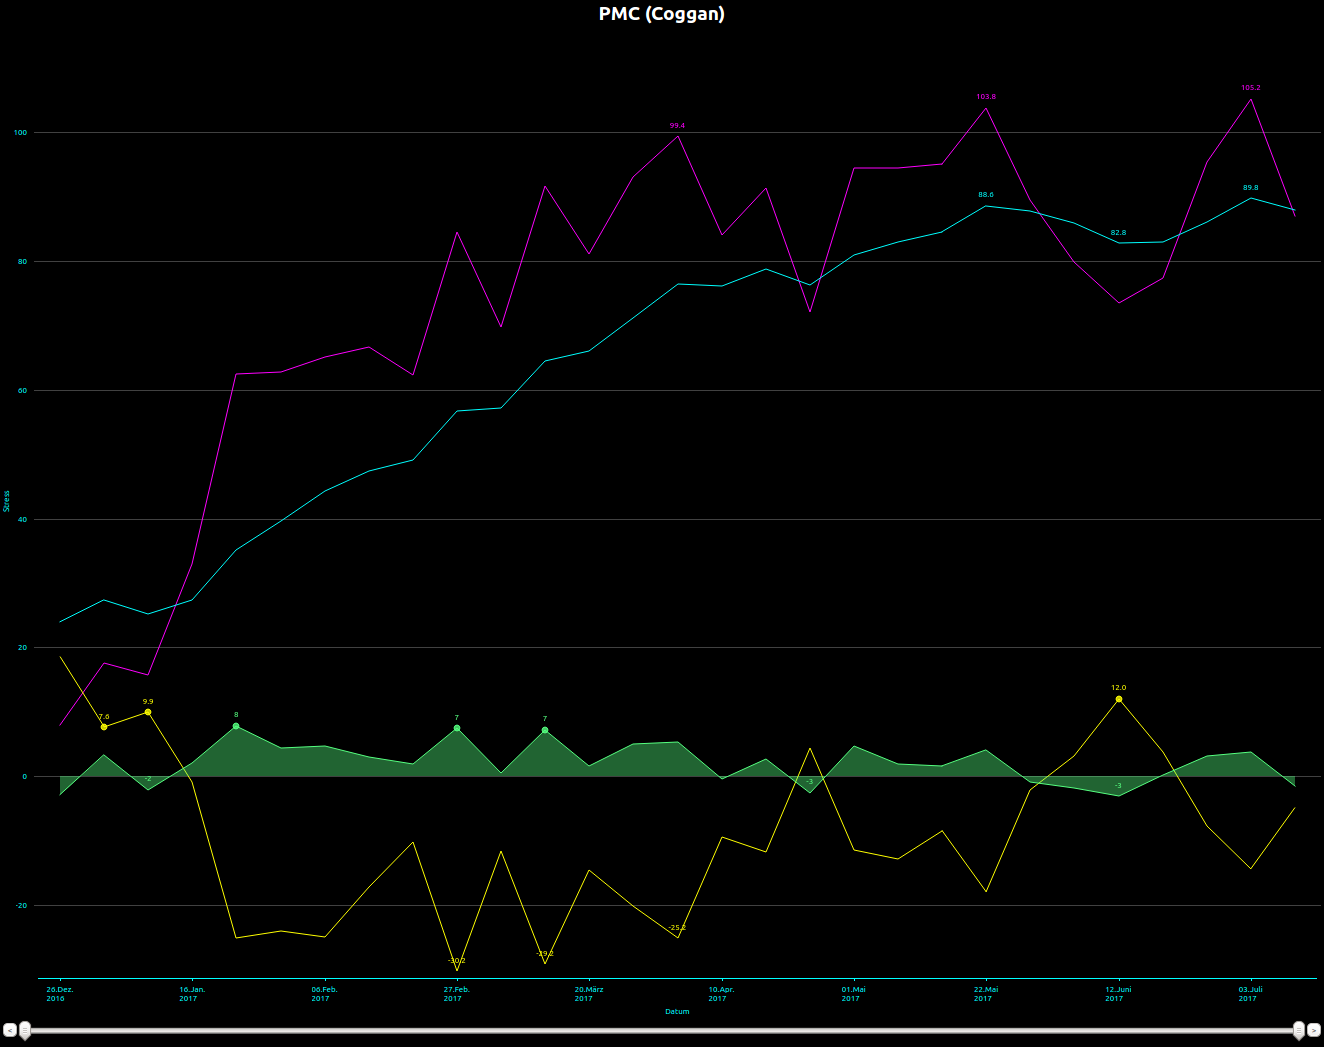This screenshot has width=1324, height=1047.
Task: Click the yellow low value -25.2
Action: tap(677, 928)
